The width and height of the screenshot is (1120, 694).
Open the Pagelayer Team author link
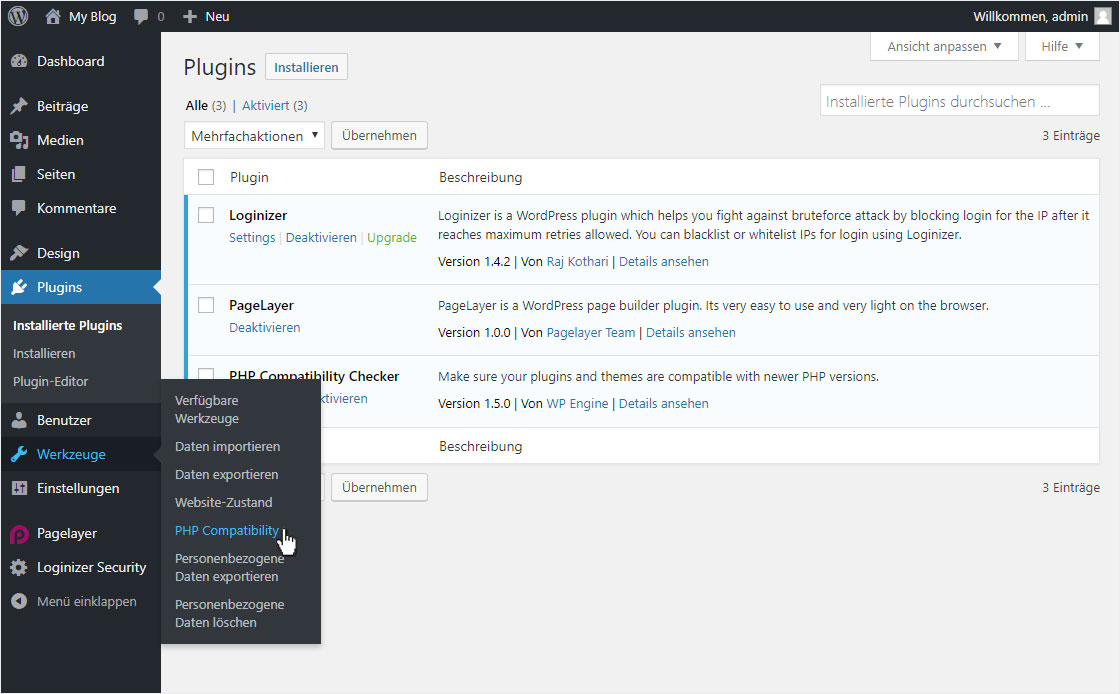pos(591,333)
